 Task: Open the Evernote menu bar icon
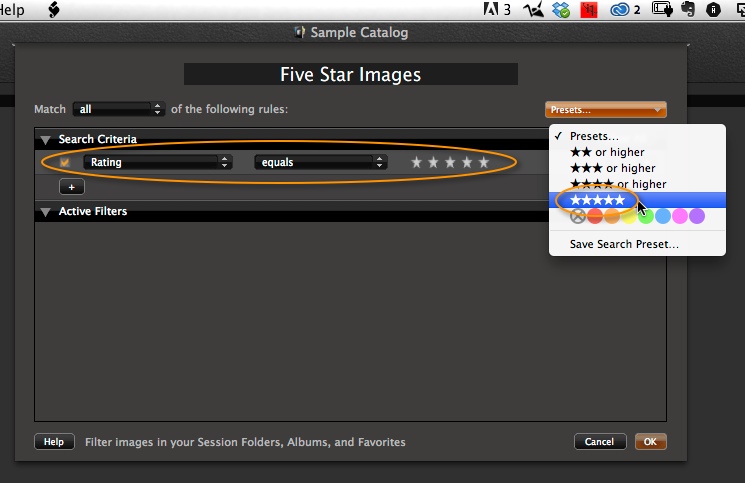click(x=688, y=9)
